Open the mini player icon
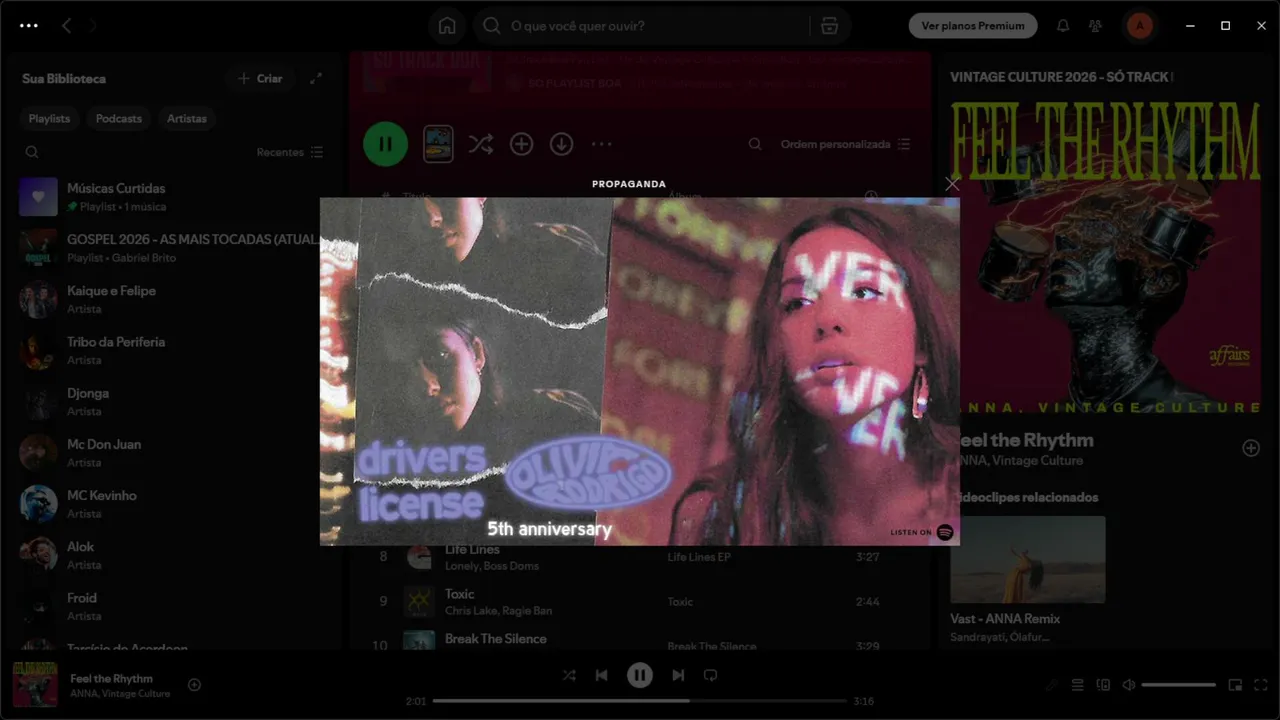Viewport: 1280px width, 720px height. (x=1235, y=685)
